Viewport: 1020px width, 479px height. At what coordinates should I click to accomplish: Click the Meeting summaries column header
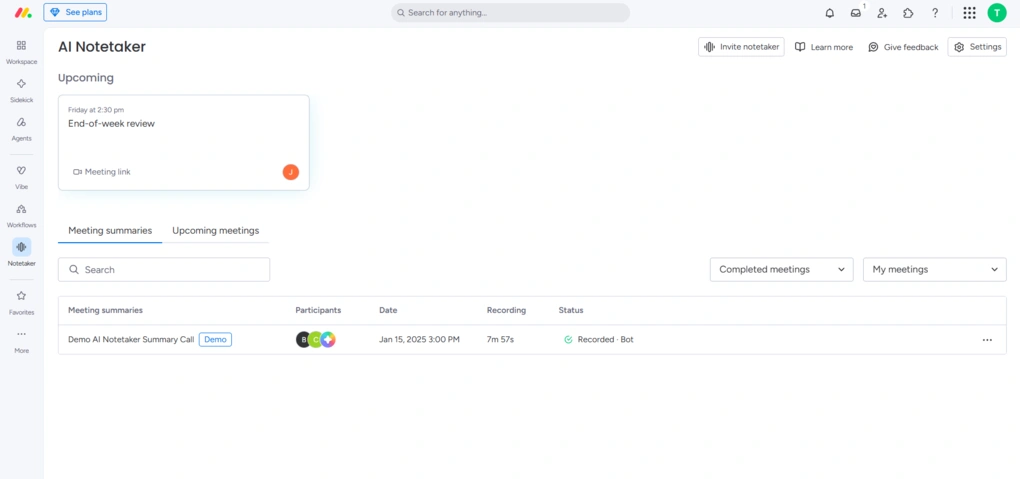coord(105,310)
